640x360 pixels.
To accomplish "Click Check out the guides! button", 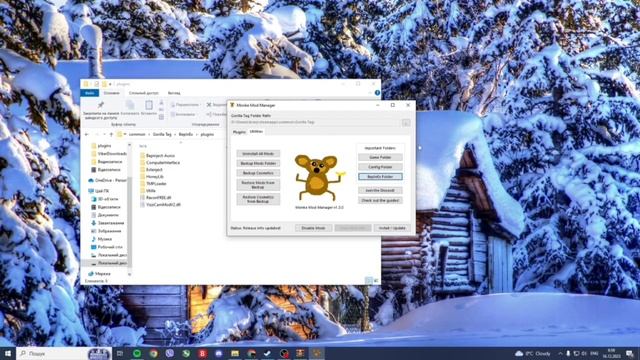I will tap(380, 200).
